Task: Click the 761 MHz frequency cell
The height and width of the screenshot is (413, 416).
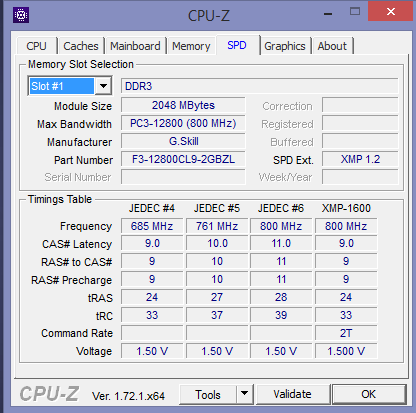Action: pos(217,226)
